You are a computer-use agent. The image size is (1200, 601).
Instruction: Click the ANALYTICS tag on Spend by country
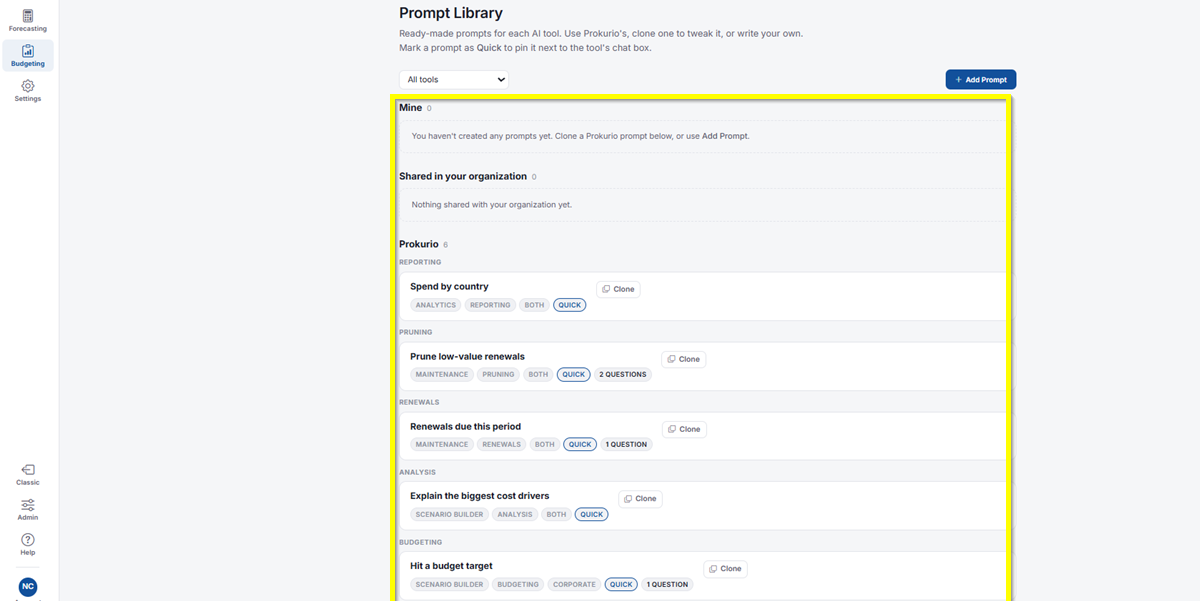pos(435,305)
